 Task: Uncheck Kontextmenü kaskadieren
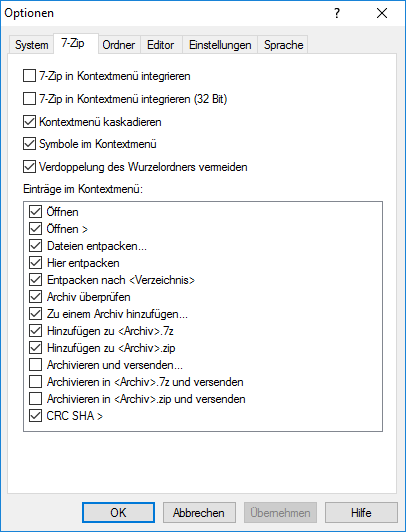coord(29,122)
